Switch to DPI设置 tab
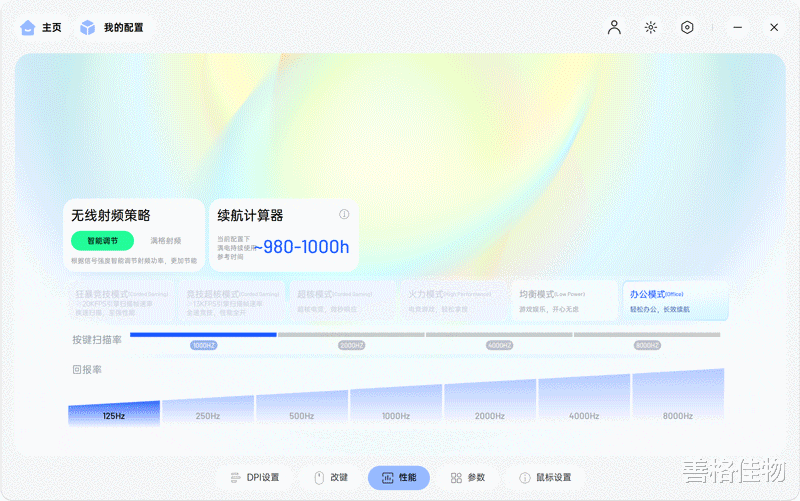Screen dimensions: 800x501 pos(255,478)
